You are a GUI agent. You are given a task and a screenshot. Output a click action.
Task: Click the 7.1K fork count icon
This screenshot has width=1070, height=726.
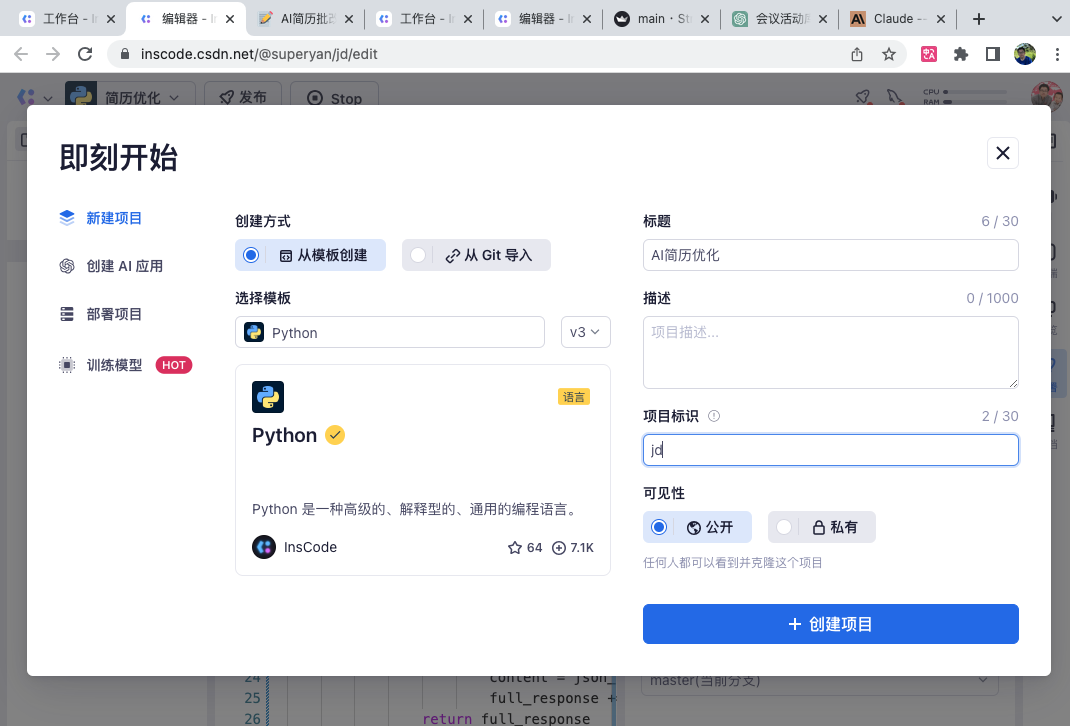pyautogui.click(x=559, y=548)
